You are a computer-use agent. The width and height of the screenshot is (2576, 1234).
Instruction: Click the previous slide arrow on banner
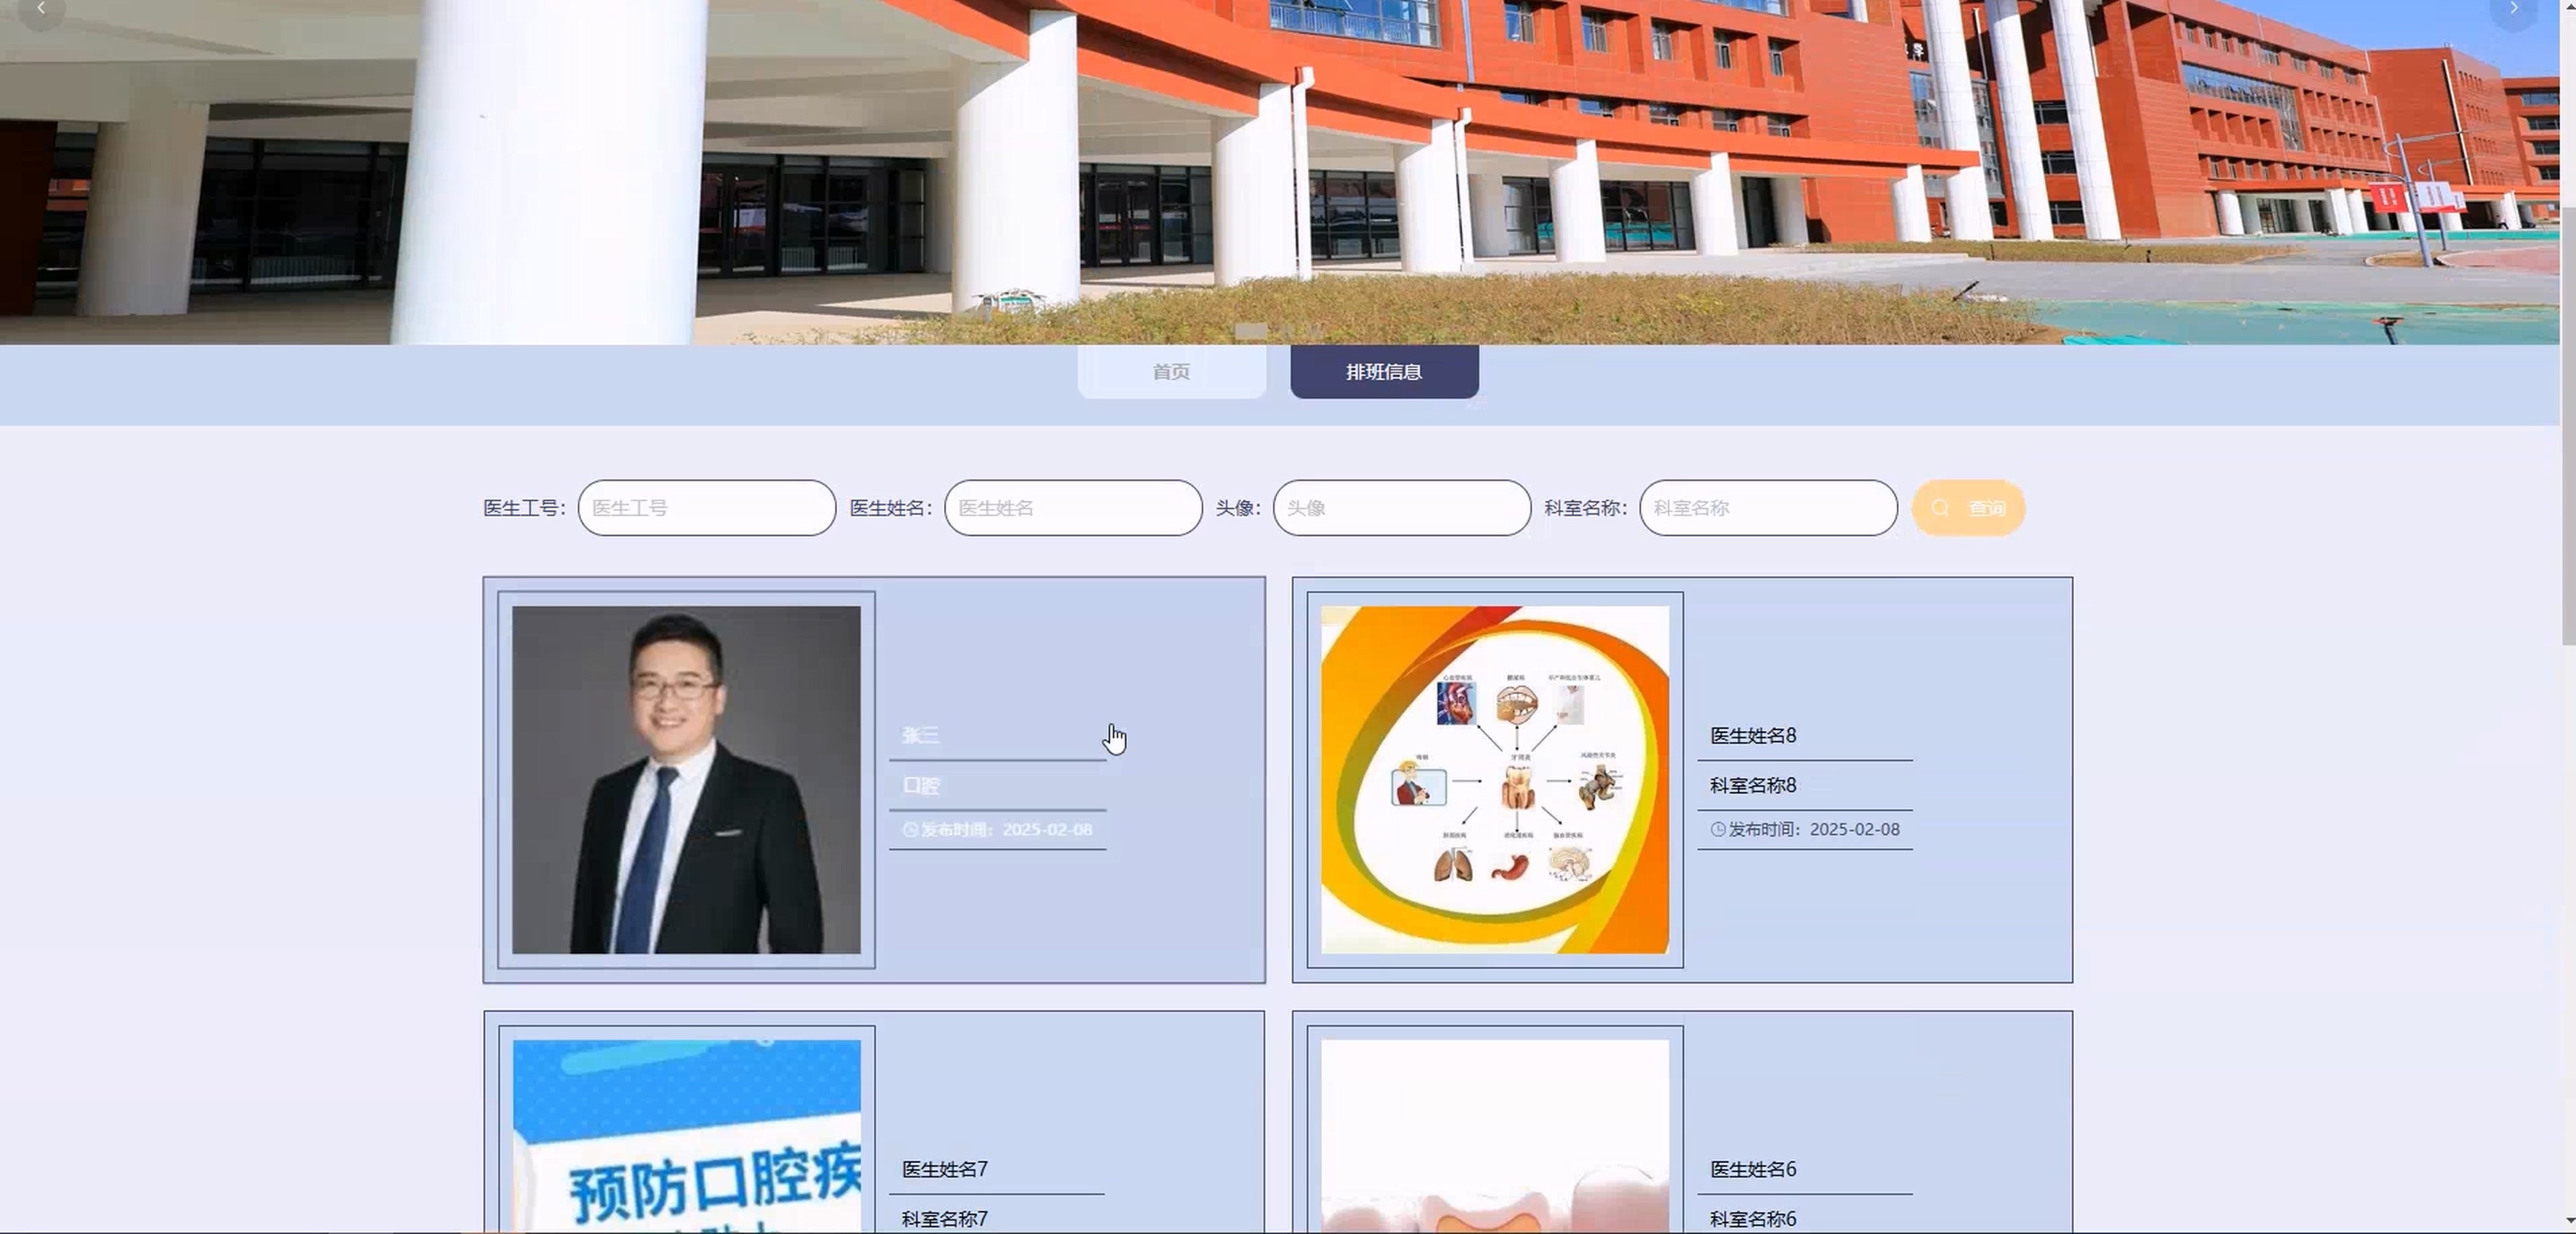coord(41,9)
